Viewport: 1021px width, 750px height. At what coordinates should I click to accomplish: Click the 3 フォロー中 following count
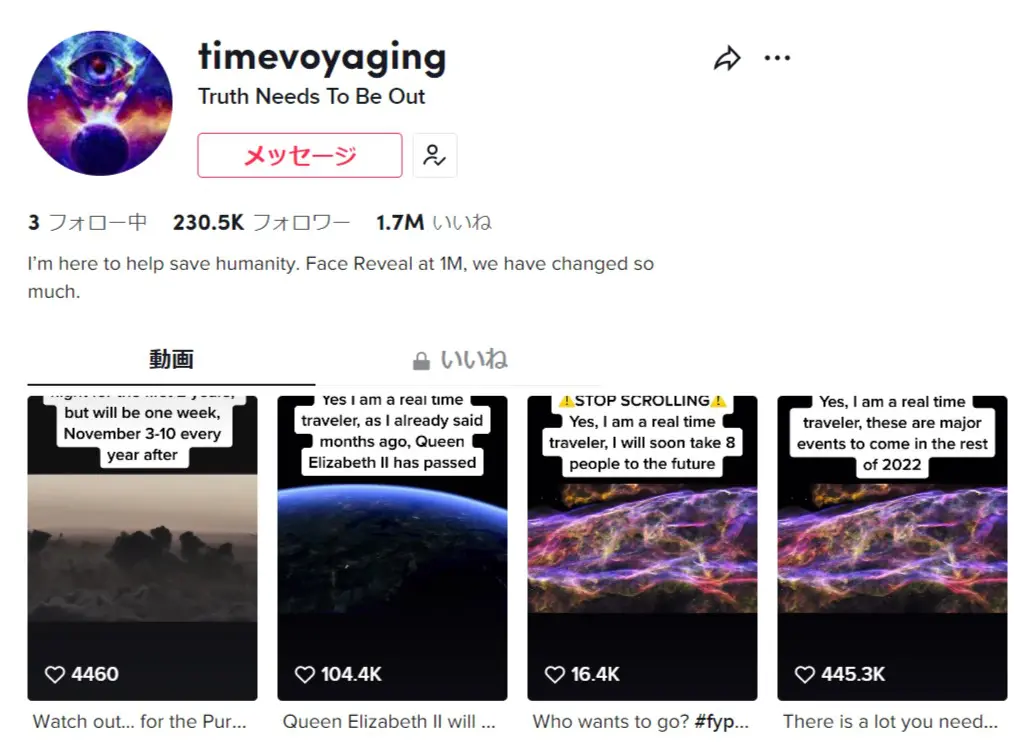(x=87, y=223)
